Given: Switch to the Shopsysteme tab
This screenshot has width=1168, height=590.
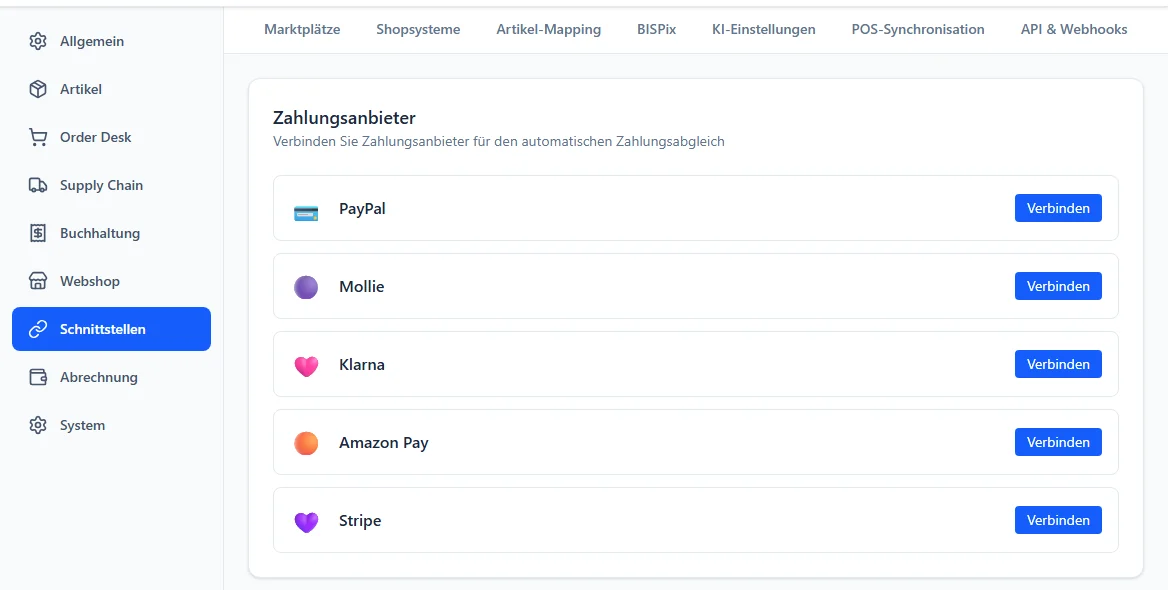Looking at the screenshot, I should click(418, 30).
